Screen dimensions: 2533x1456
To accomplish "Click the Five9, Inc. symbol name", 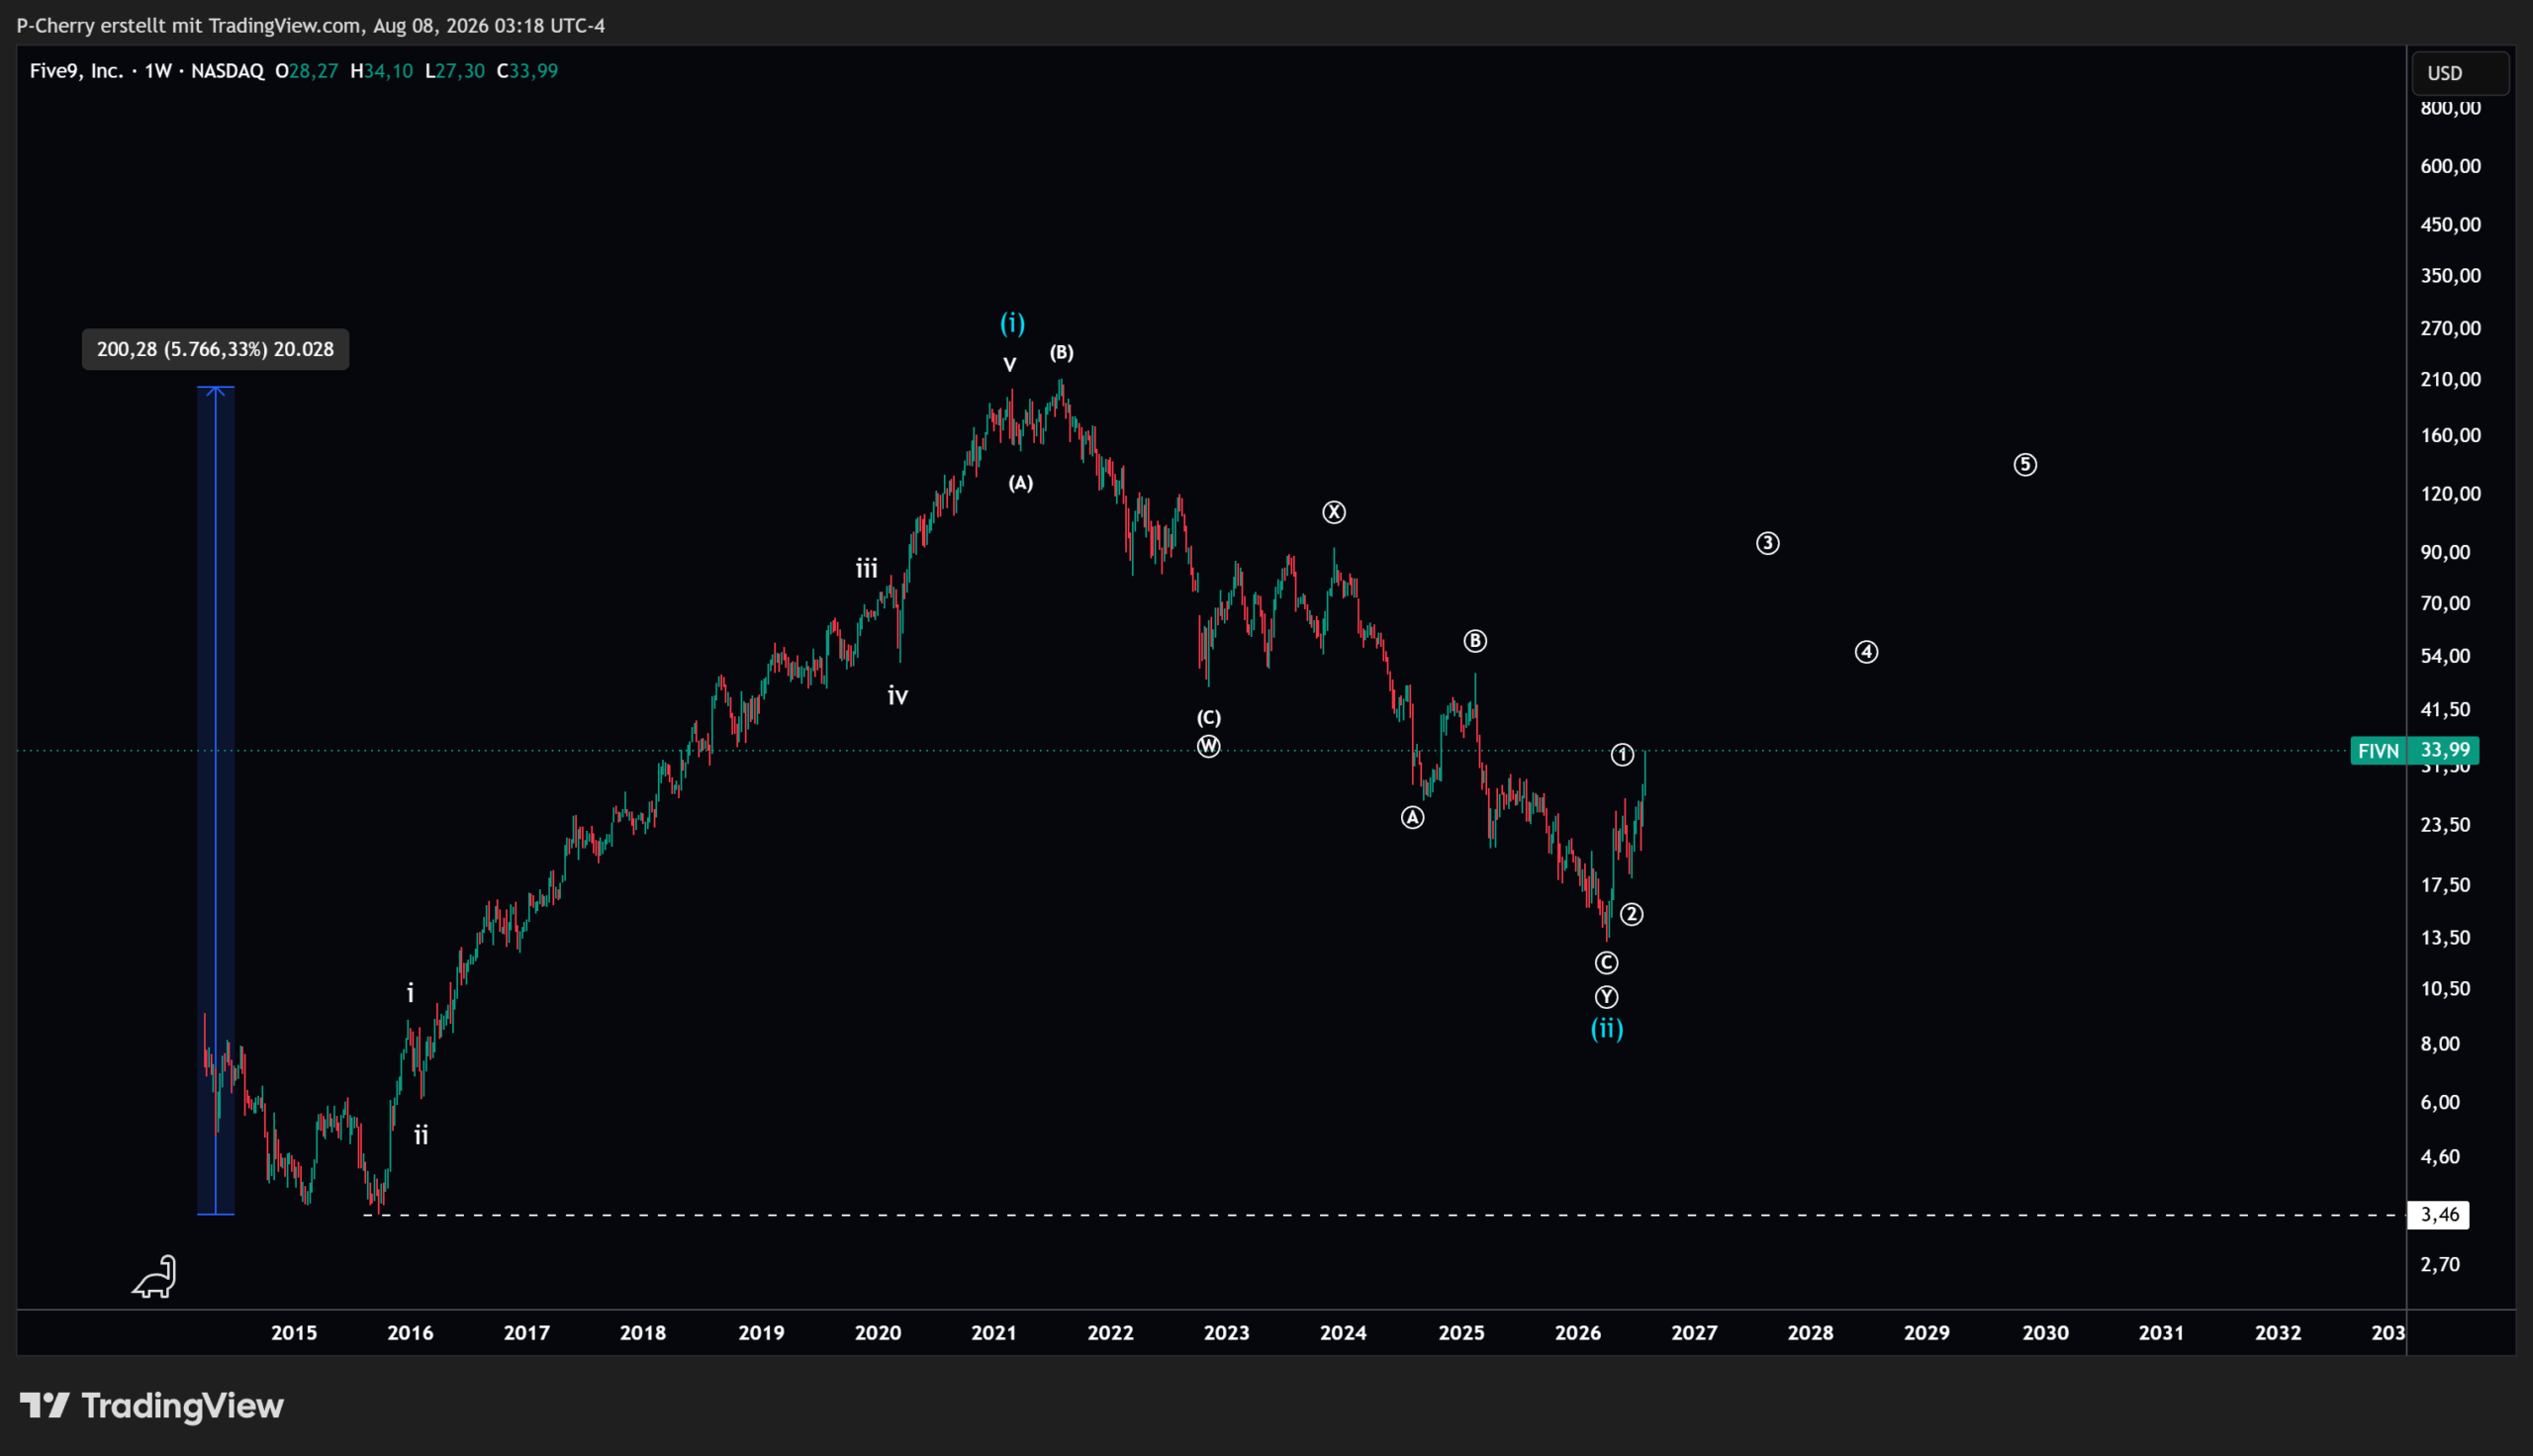I will tap(76, 71).
